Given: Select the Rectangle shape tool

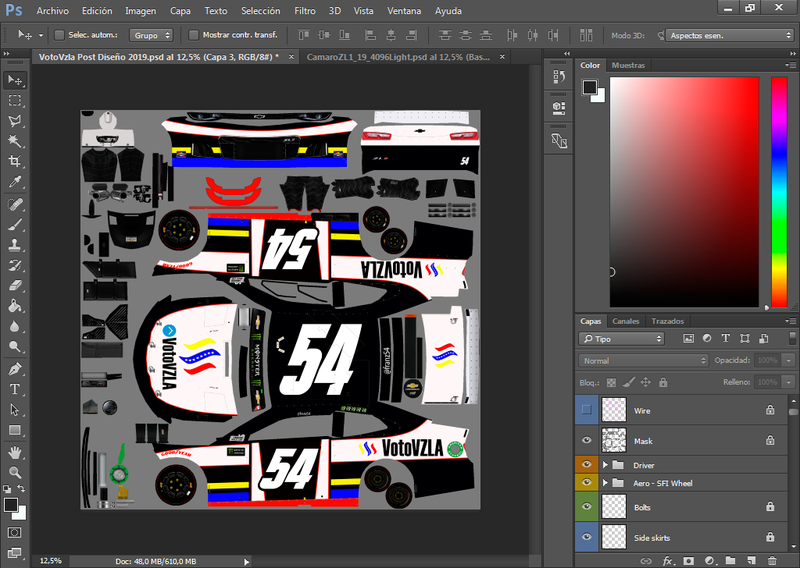Looking at the screenshot, I should click(15, 430).
